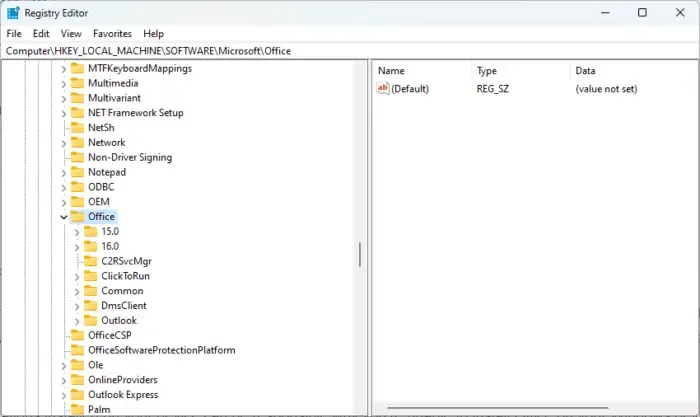Expand the Multimedia key chevron
Viewport: 700px width, 417px height.
[64, 83]
